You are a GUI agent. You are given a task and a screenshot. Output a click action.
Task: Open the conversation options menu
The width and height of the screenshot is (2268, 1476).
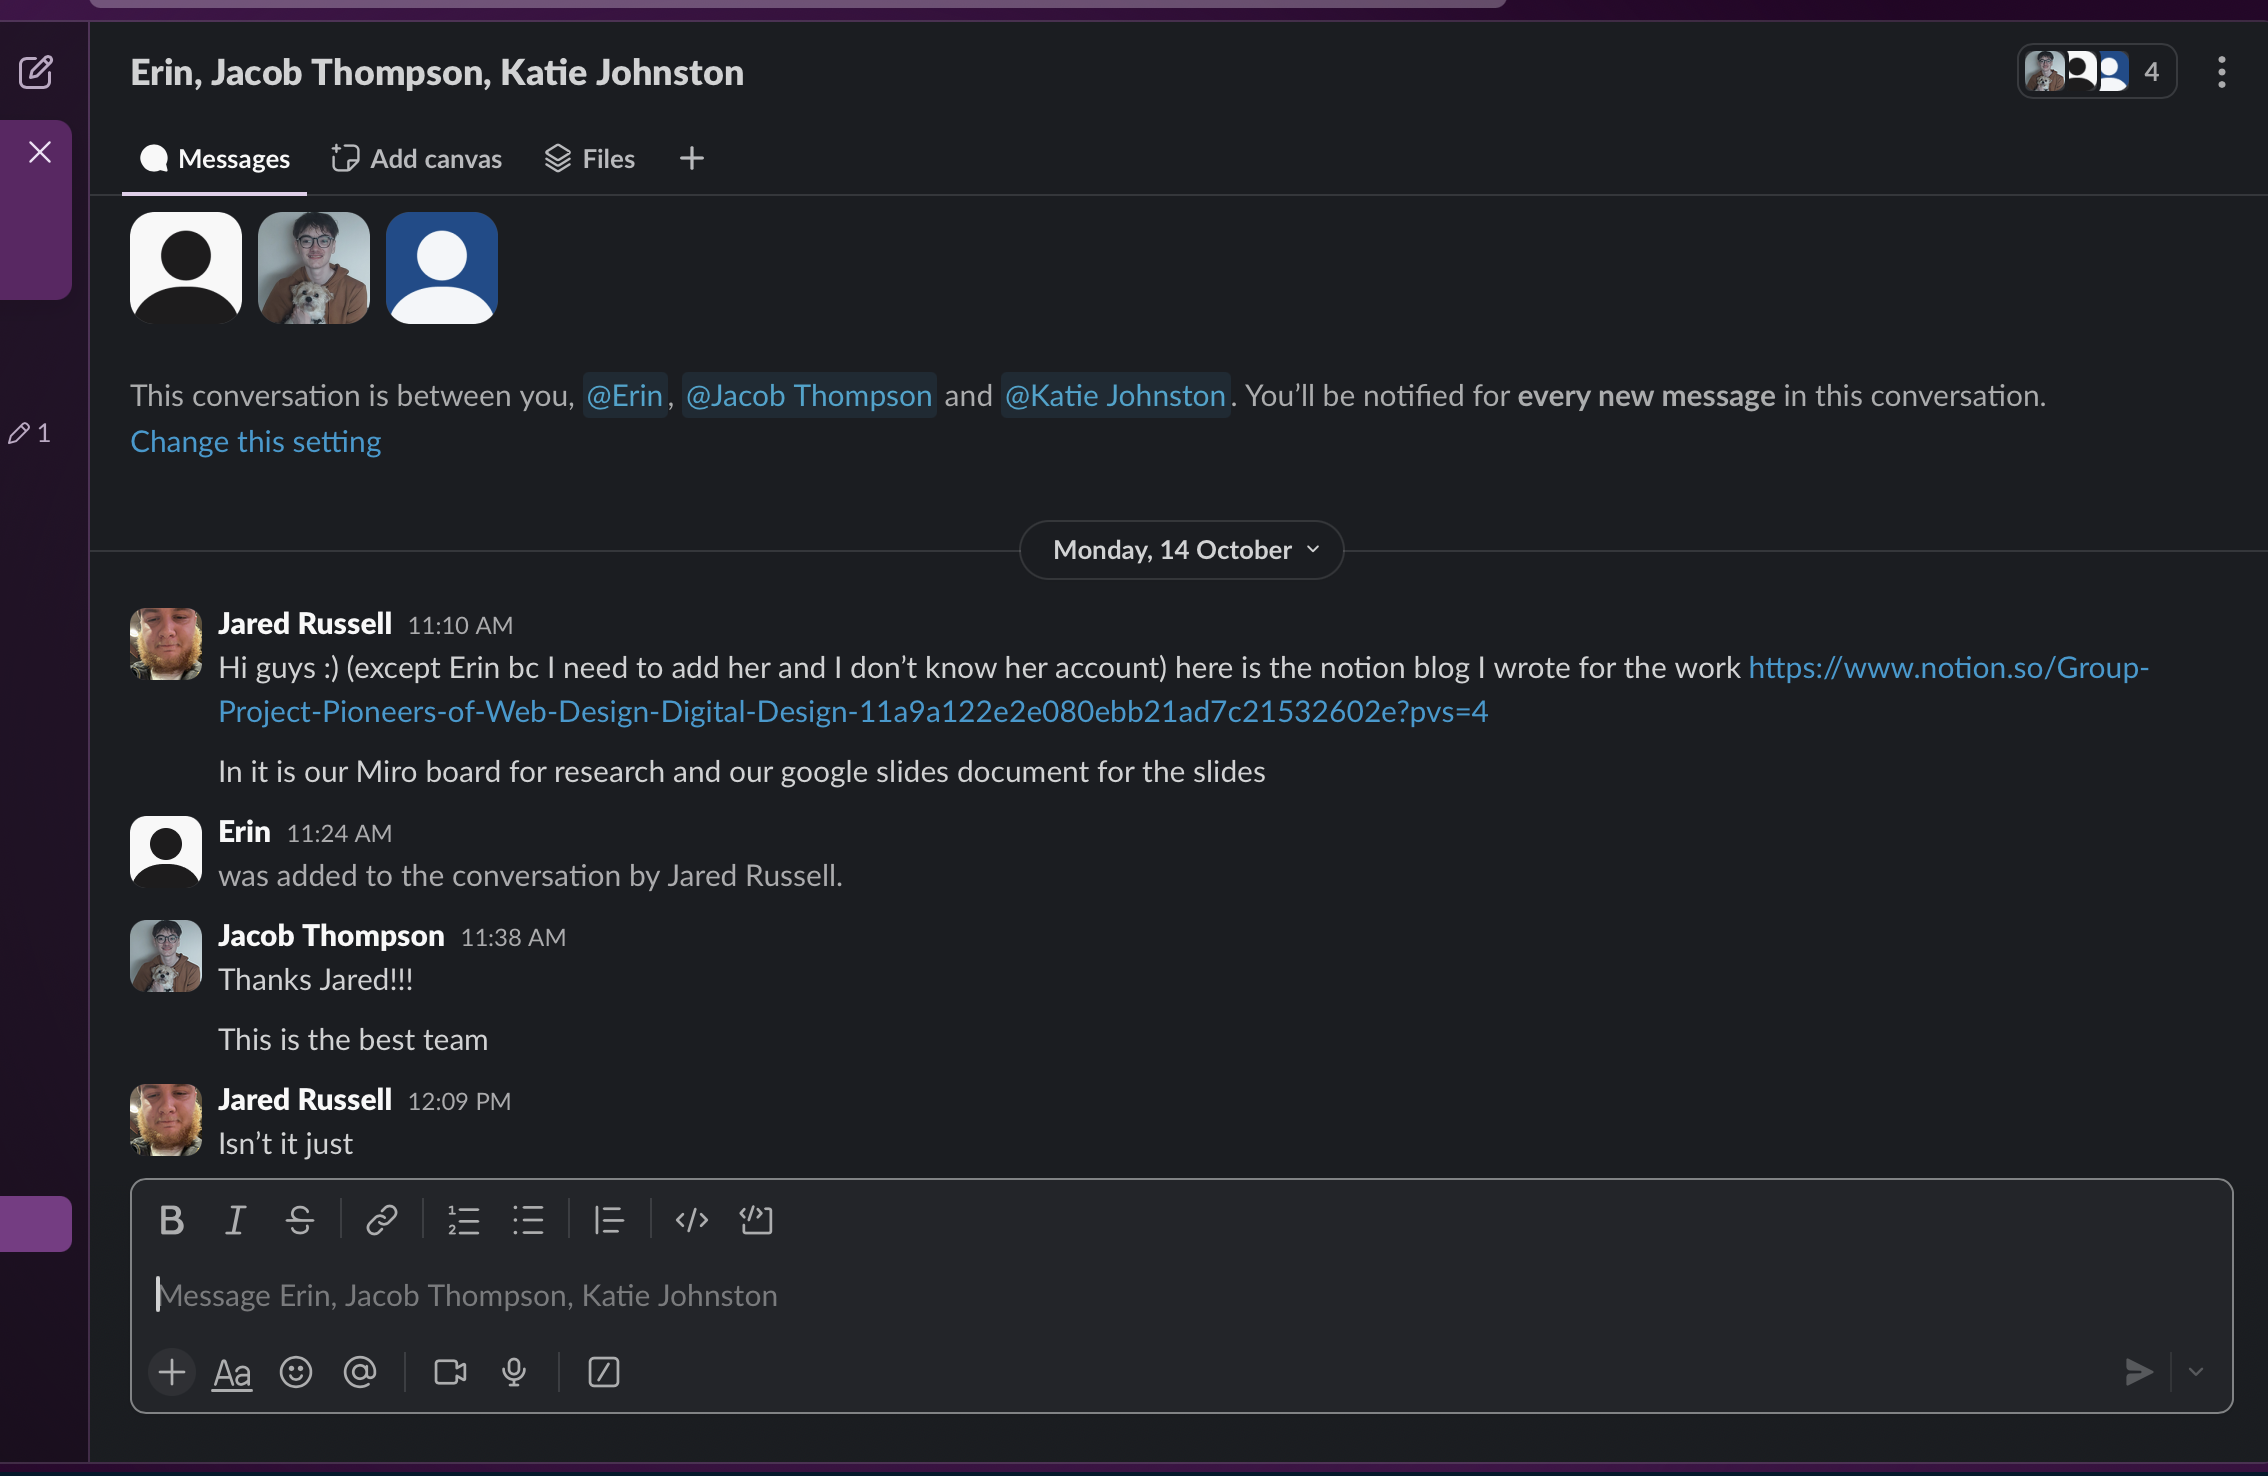[x=2221, y=71]
